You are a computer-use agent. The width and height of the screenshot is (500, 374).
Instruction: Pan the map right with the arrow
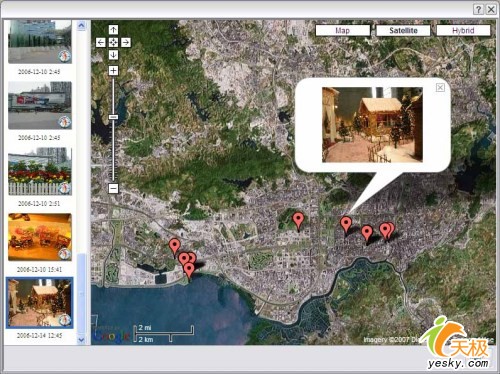(126, 42)
